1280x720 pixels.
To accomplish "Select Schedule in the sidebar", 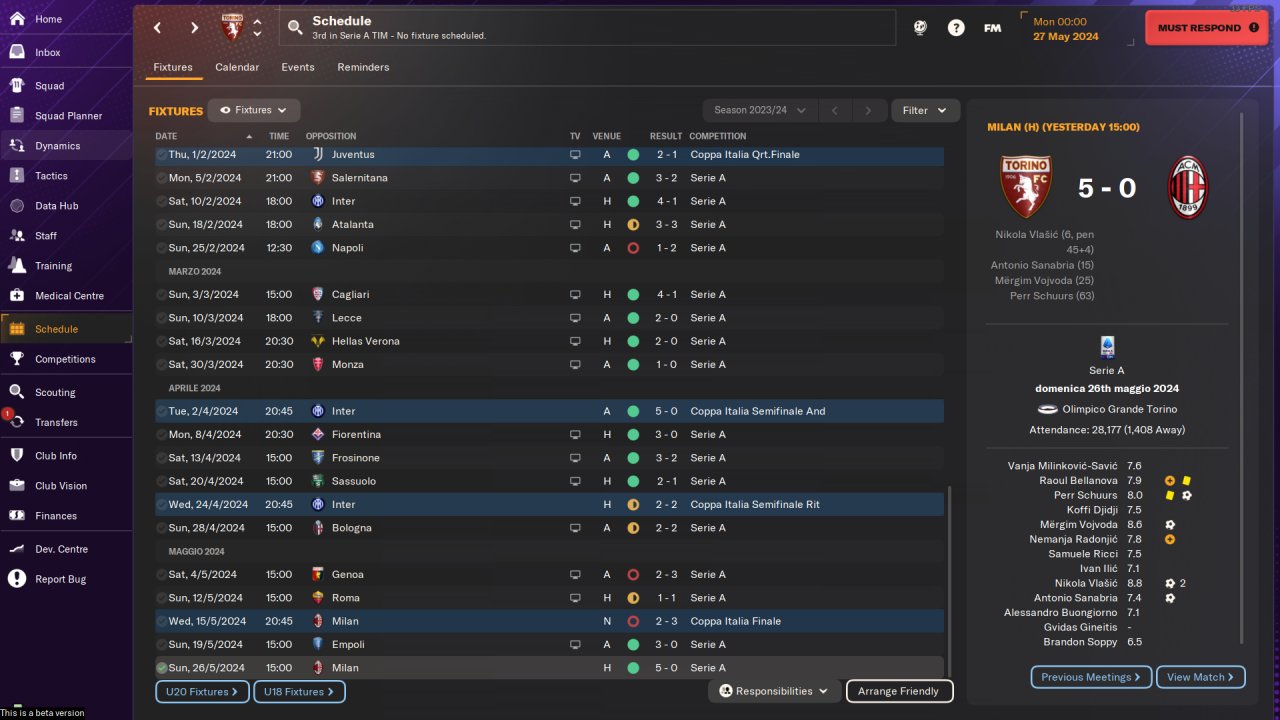I will [x=66, y=329].
